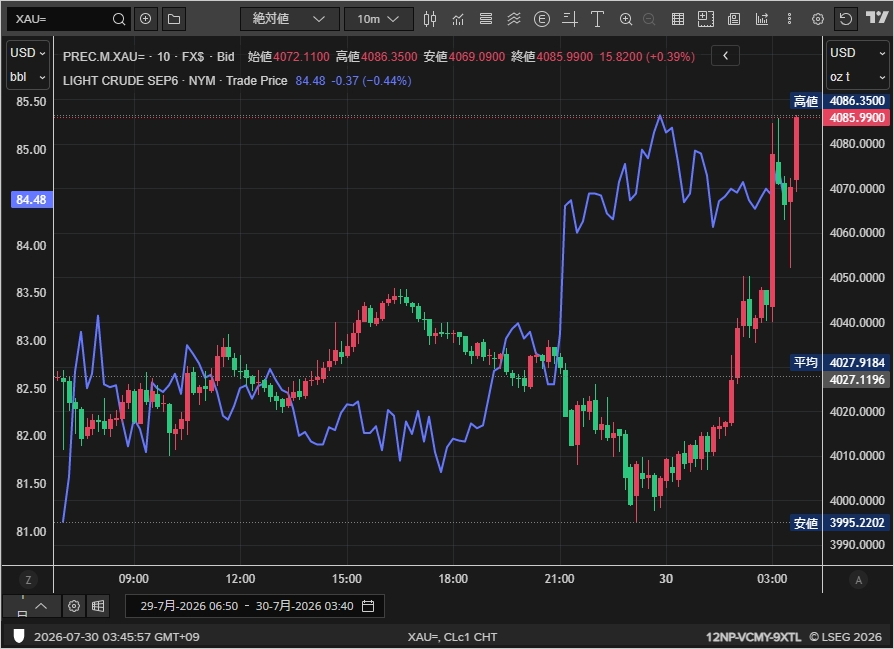This screenshot has height=649, width=894.
Task: Click status bar timestamp 2026-07-30 03:45:57
Action: tap(117, 636)
